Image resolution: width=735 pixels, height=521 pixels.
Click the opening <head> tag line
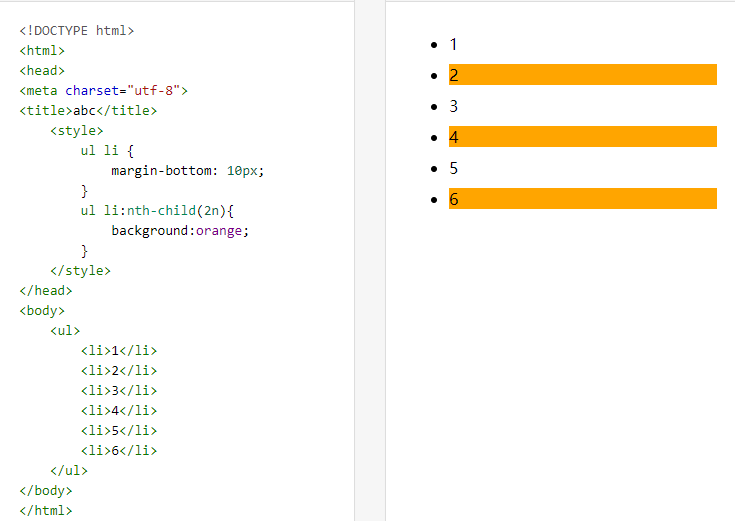pyautogui.click(x=42, y=71)
